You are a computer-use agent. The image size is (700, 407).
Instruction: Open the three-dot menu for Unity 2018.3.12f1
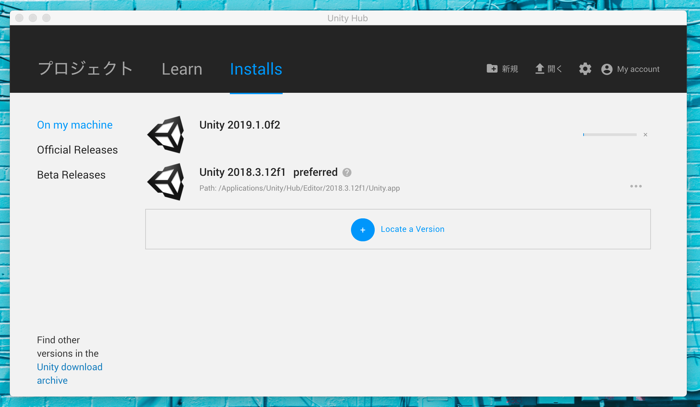[x=636, y=186]
